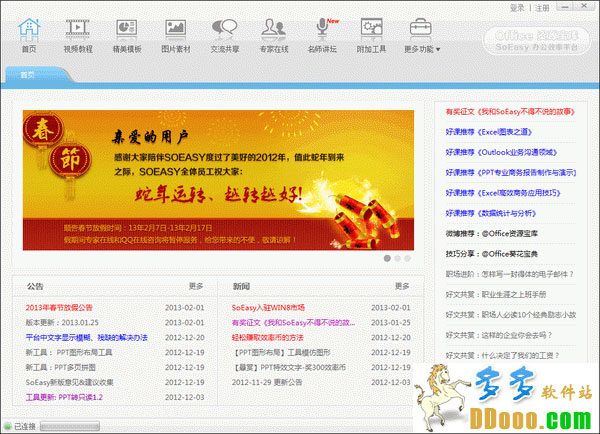Open 职场进阶 email writing article

pyautogui.click(x=510, y=274)
